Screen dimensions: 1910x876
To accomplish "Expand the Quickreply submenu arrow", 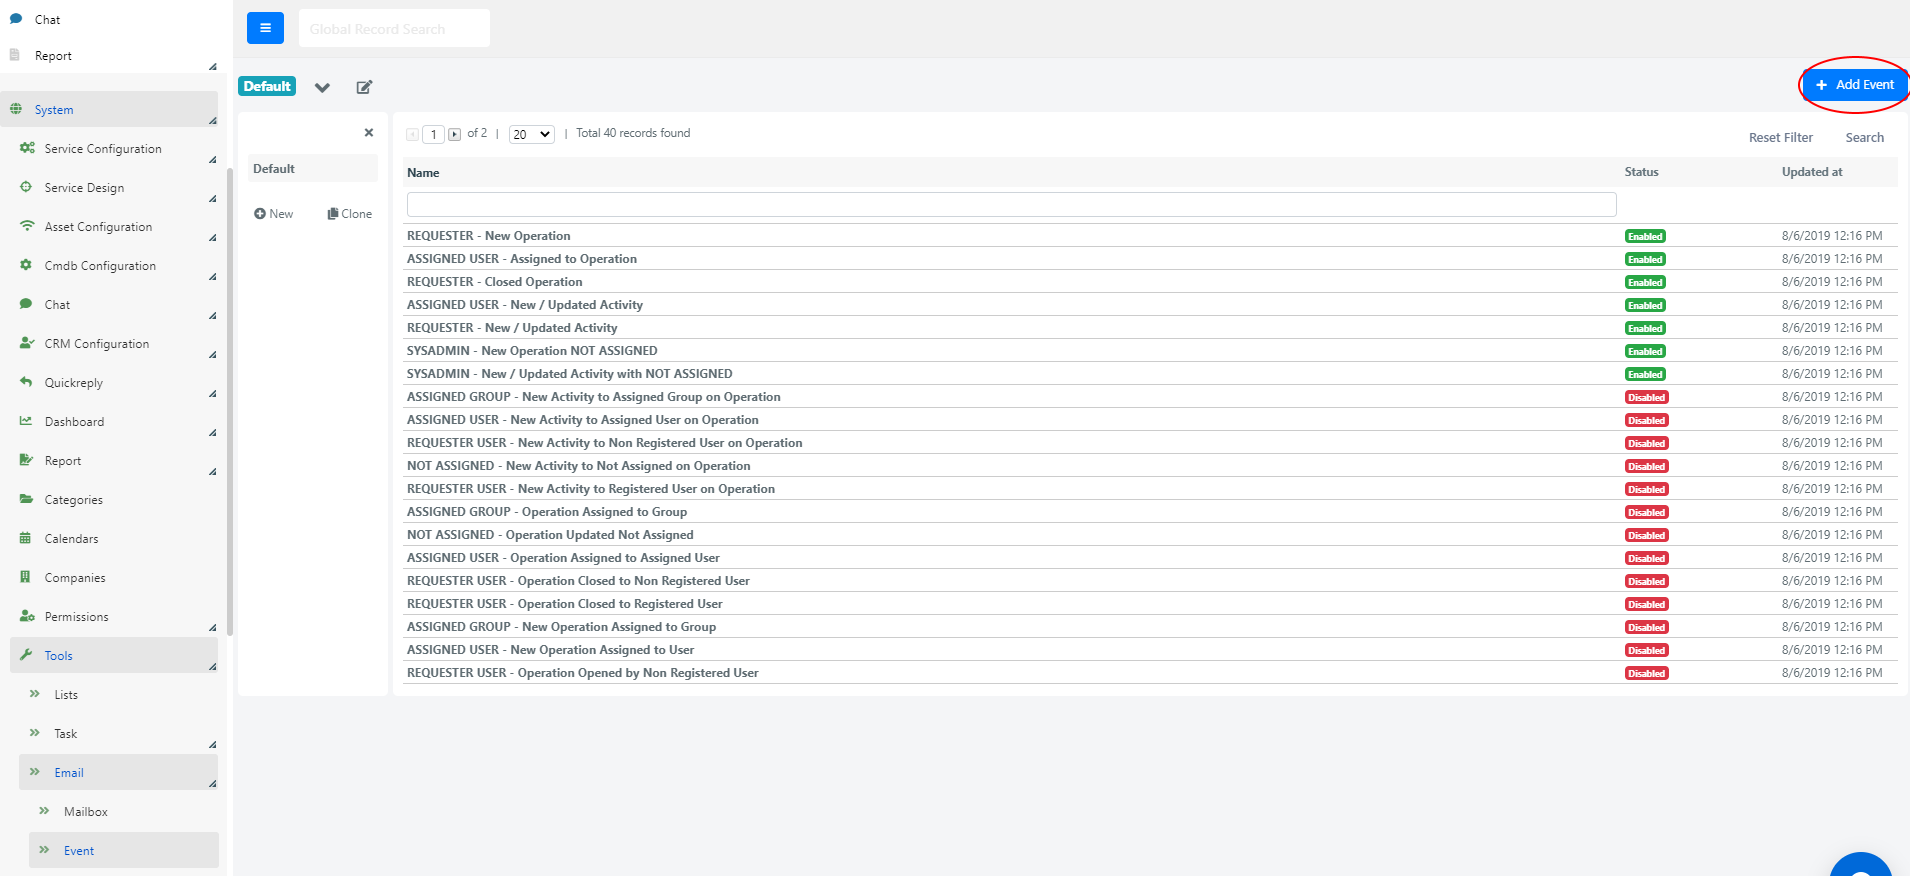I will tap(212, 393).
